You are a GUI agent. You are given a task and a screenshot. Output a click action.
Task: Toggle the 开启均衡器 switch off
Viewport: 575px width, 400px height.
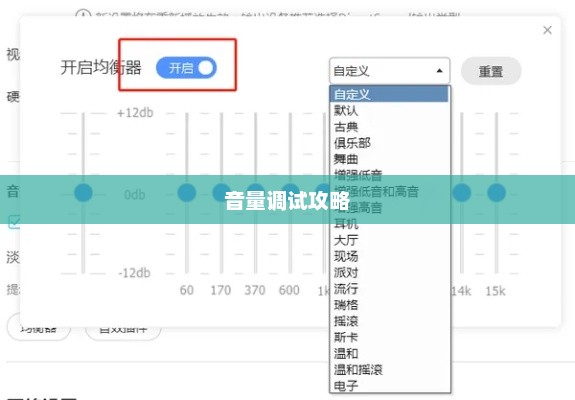[x=186, y=68]
